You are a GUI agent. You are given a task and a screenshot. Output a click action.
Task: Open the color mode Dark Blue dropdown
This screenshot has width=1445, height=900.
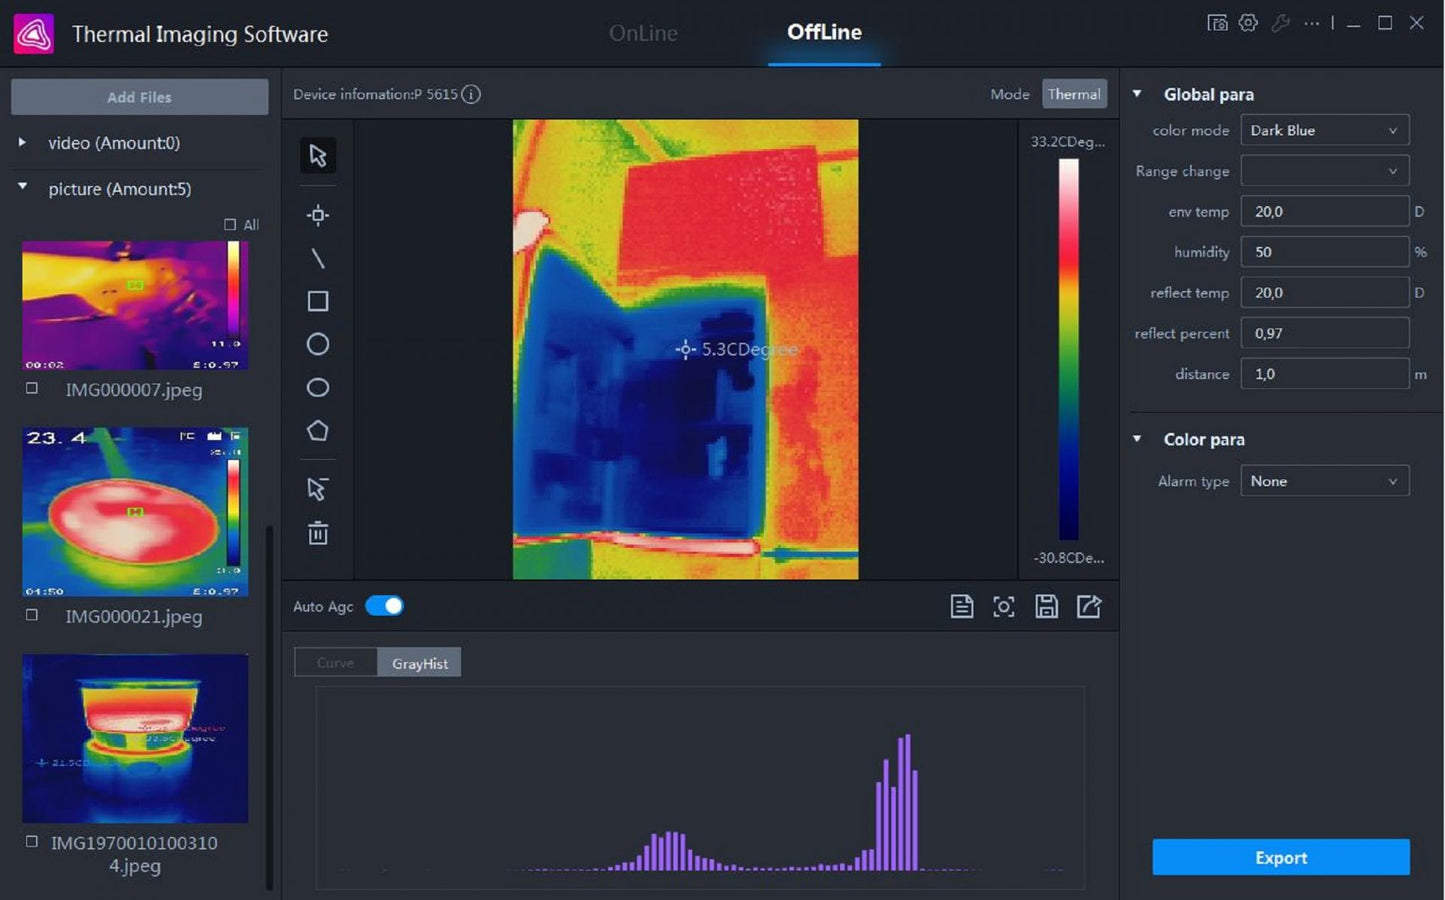click(1324, 130)
